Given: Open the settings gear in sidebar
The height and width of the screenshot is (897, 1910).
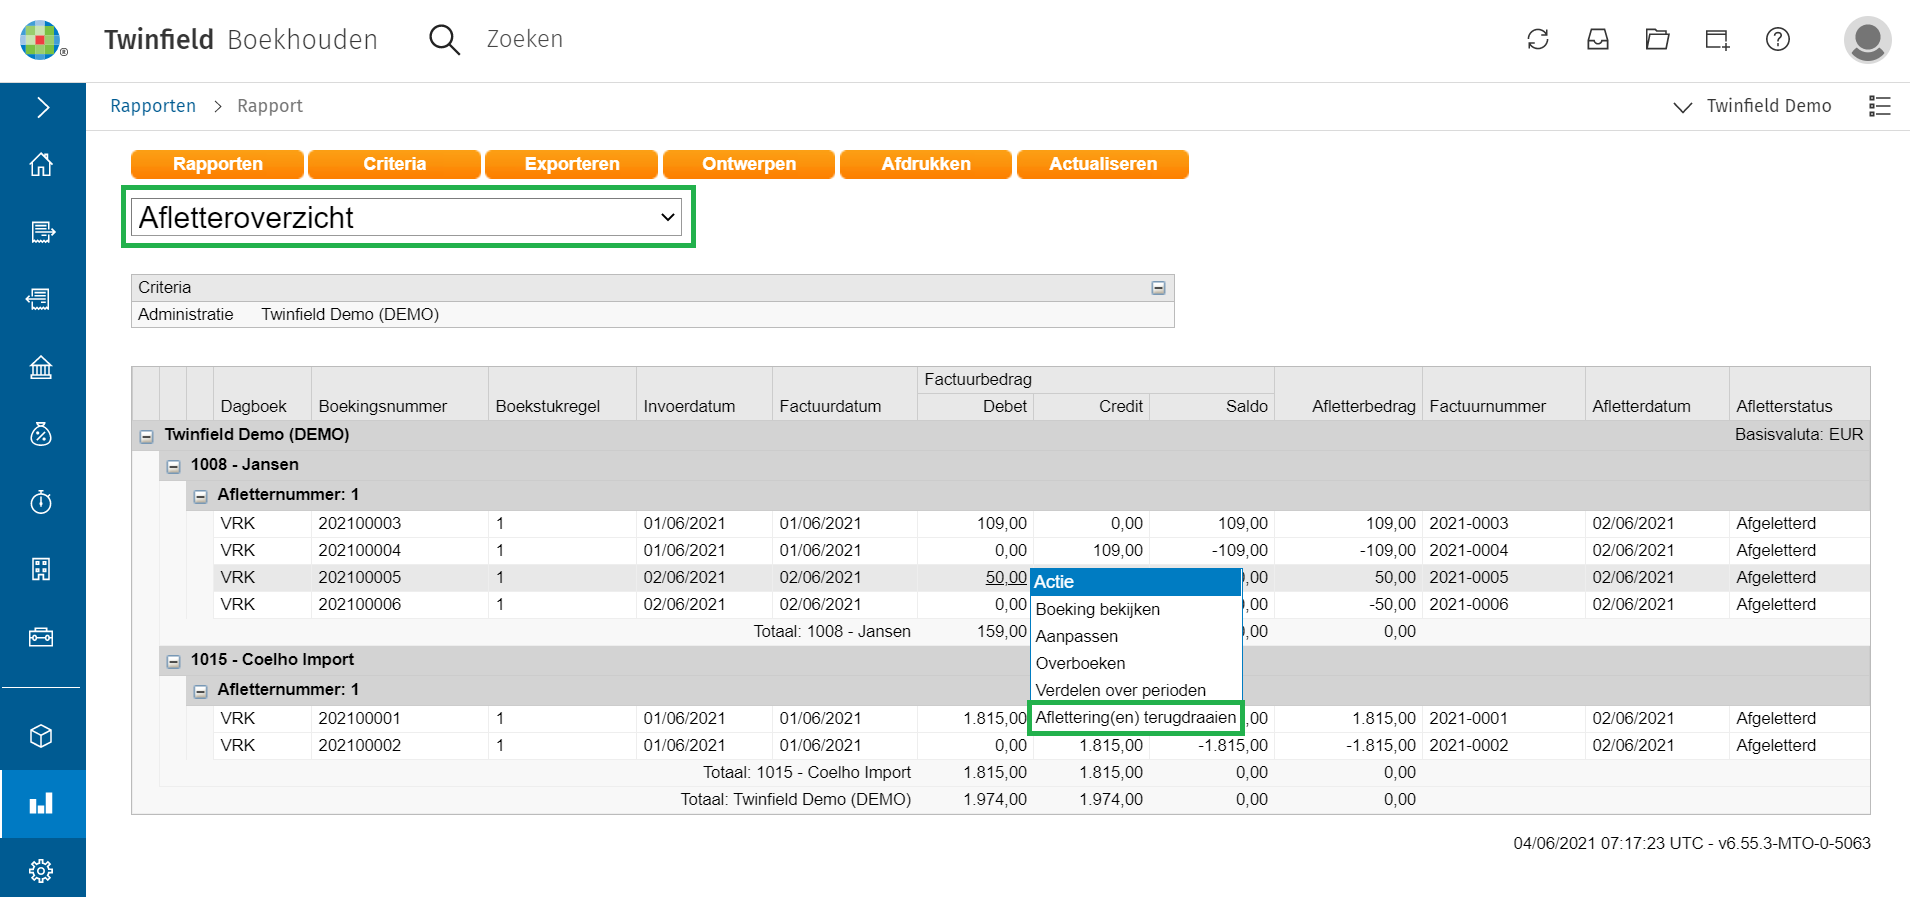Looking at the screenshot, I should pos(41,871).
